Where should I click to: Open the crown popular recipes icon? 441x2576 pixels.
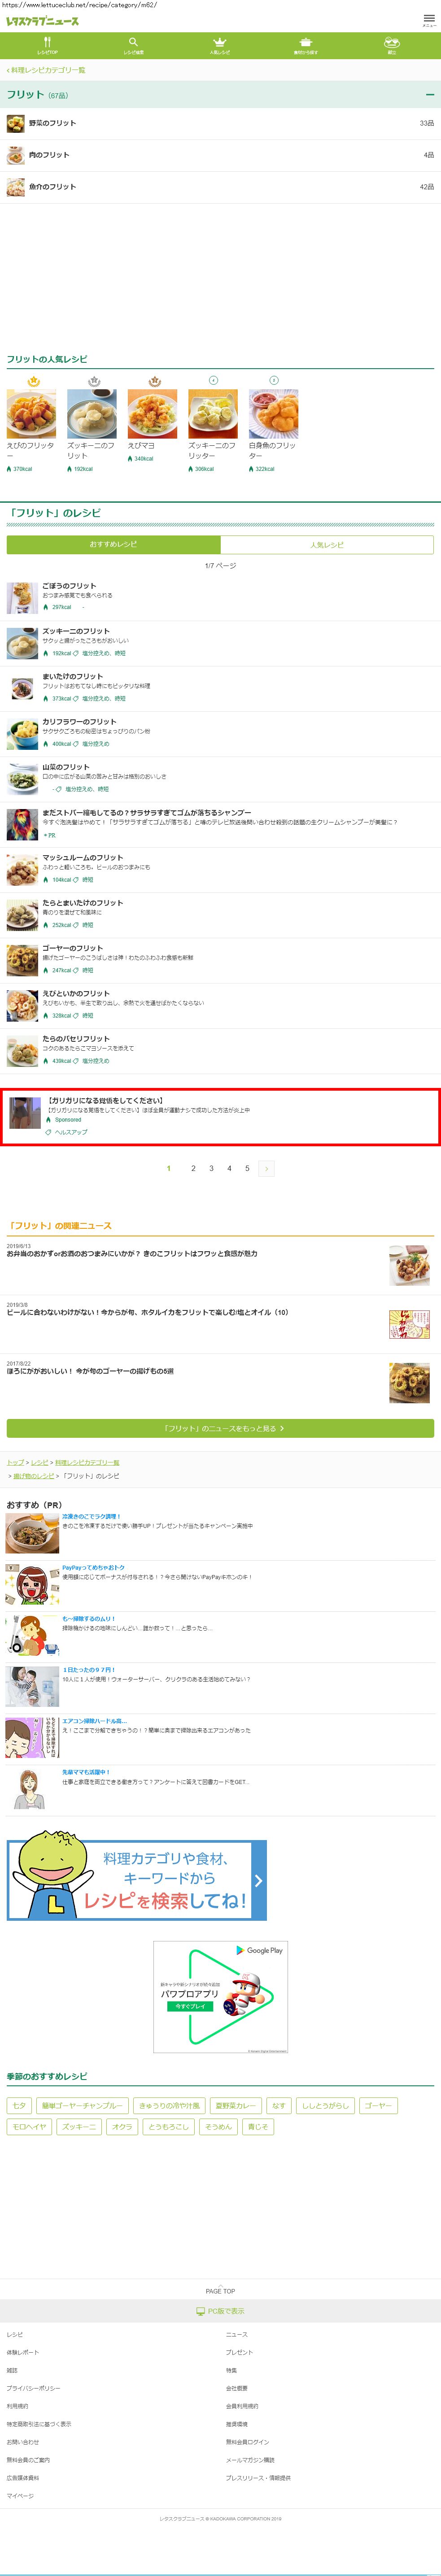(x=220, y=45)
